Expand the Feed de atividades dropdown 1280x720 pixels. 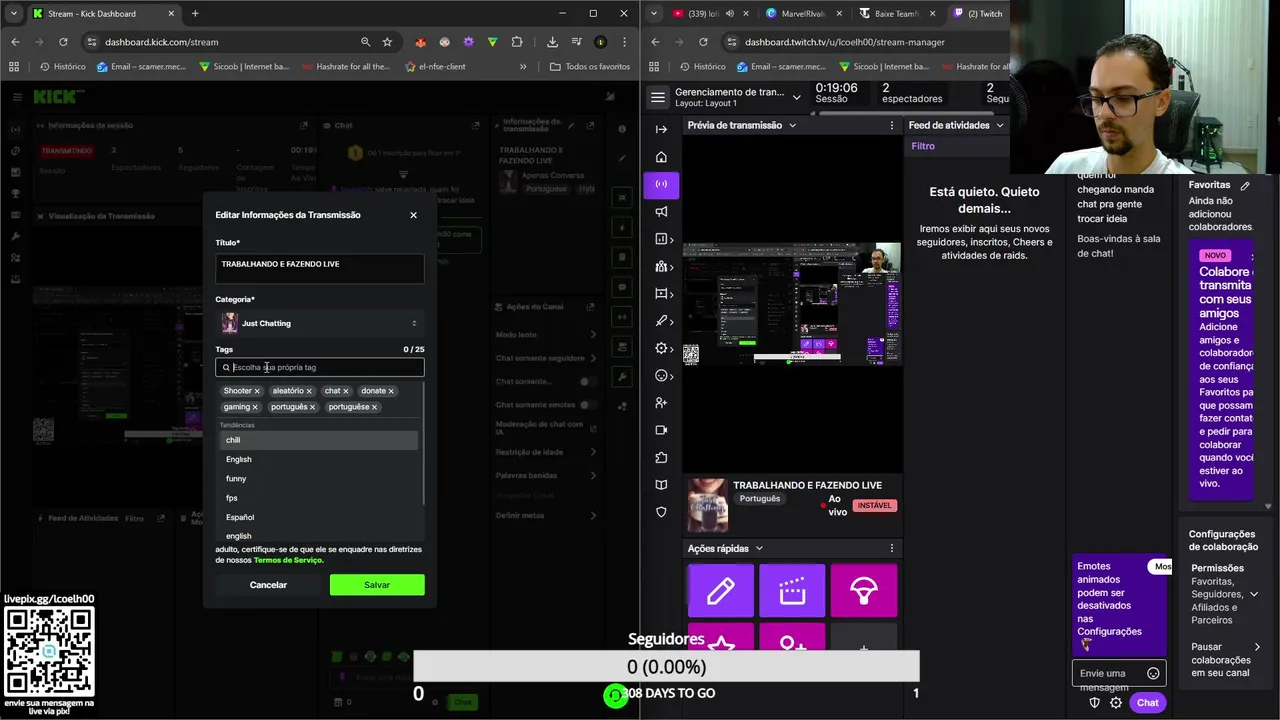pyautogui.click(x=999, y=125)
